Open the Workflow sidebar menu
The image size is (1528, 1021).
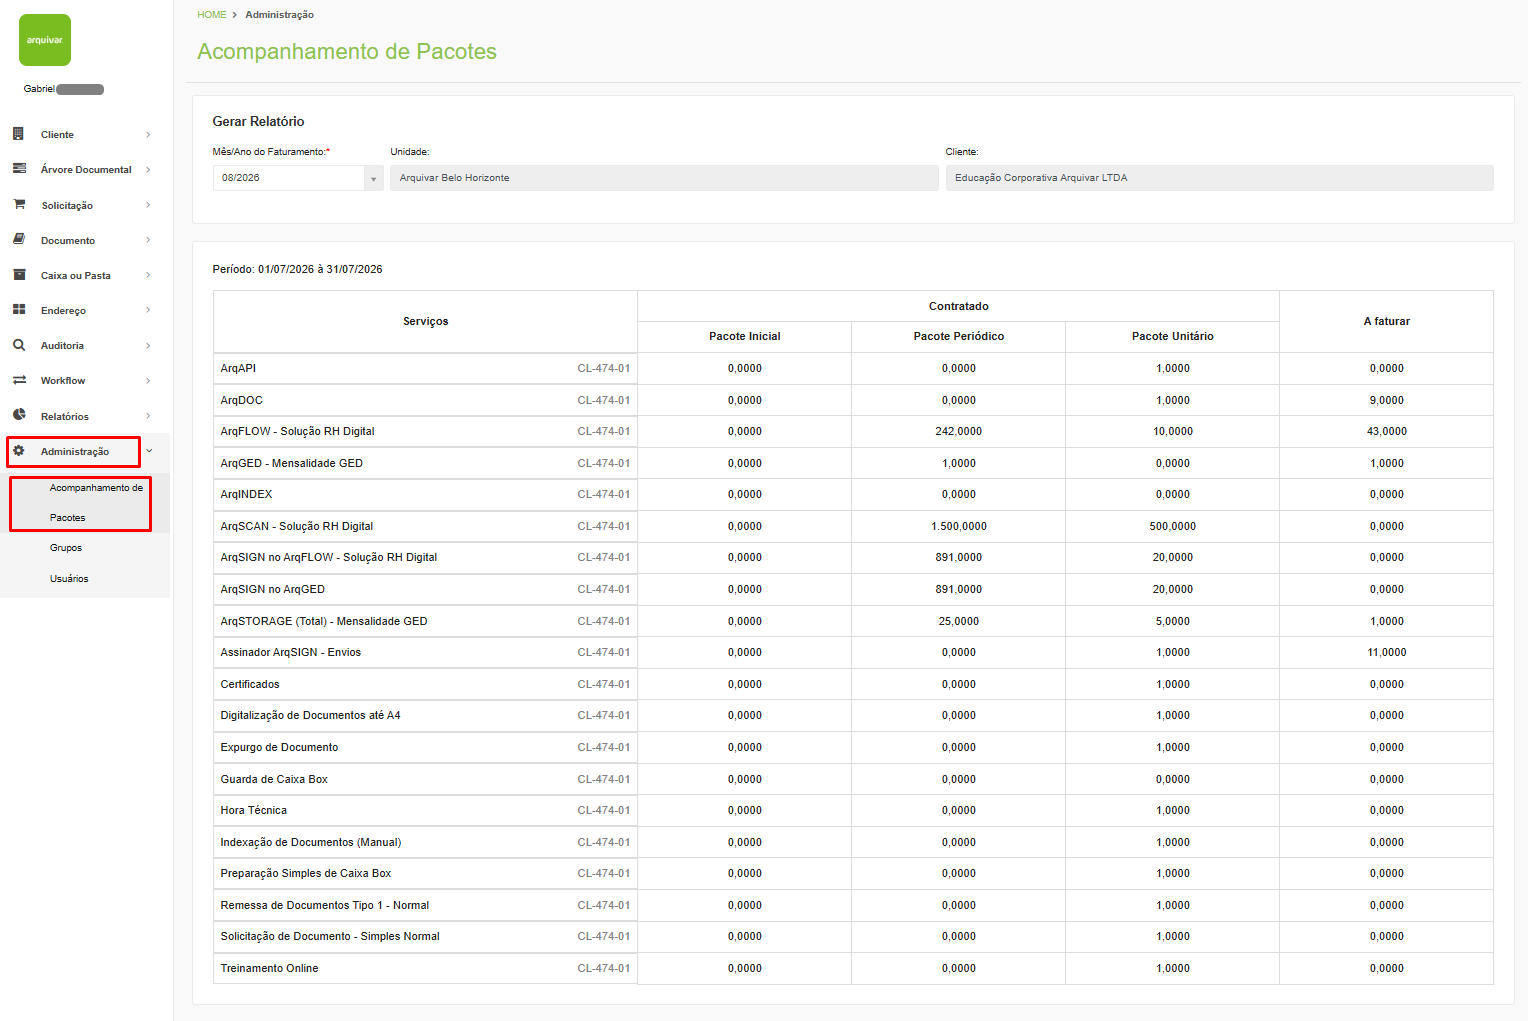pyautogui.click(x=63, y=381)
